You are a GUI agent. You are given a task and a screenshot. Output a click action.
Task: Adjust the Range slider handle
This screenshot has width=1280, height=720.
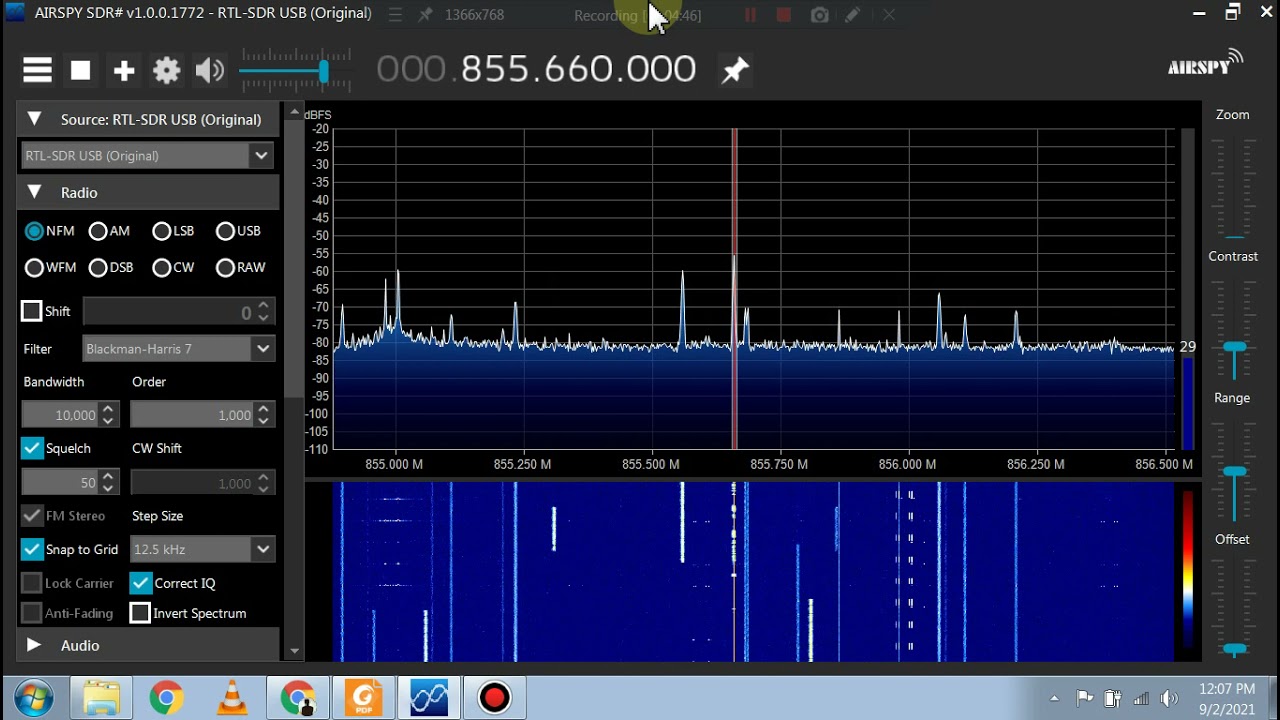(1235, 471)
